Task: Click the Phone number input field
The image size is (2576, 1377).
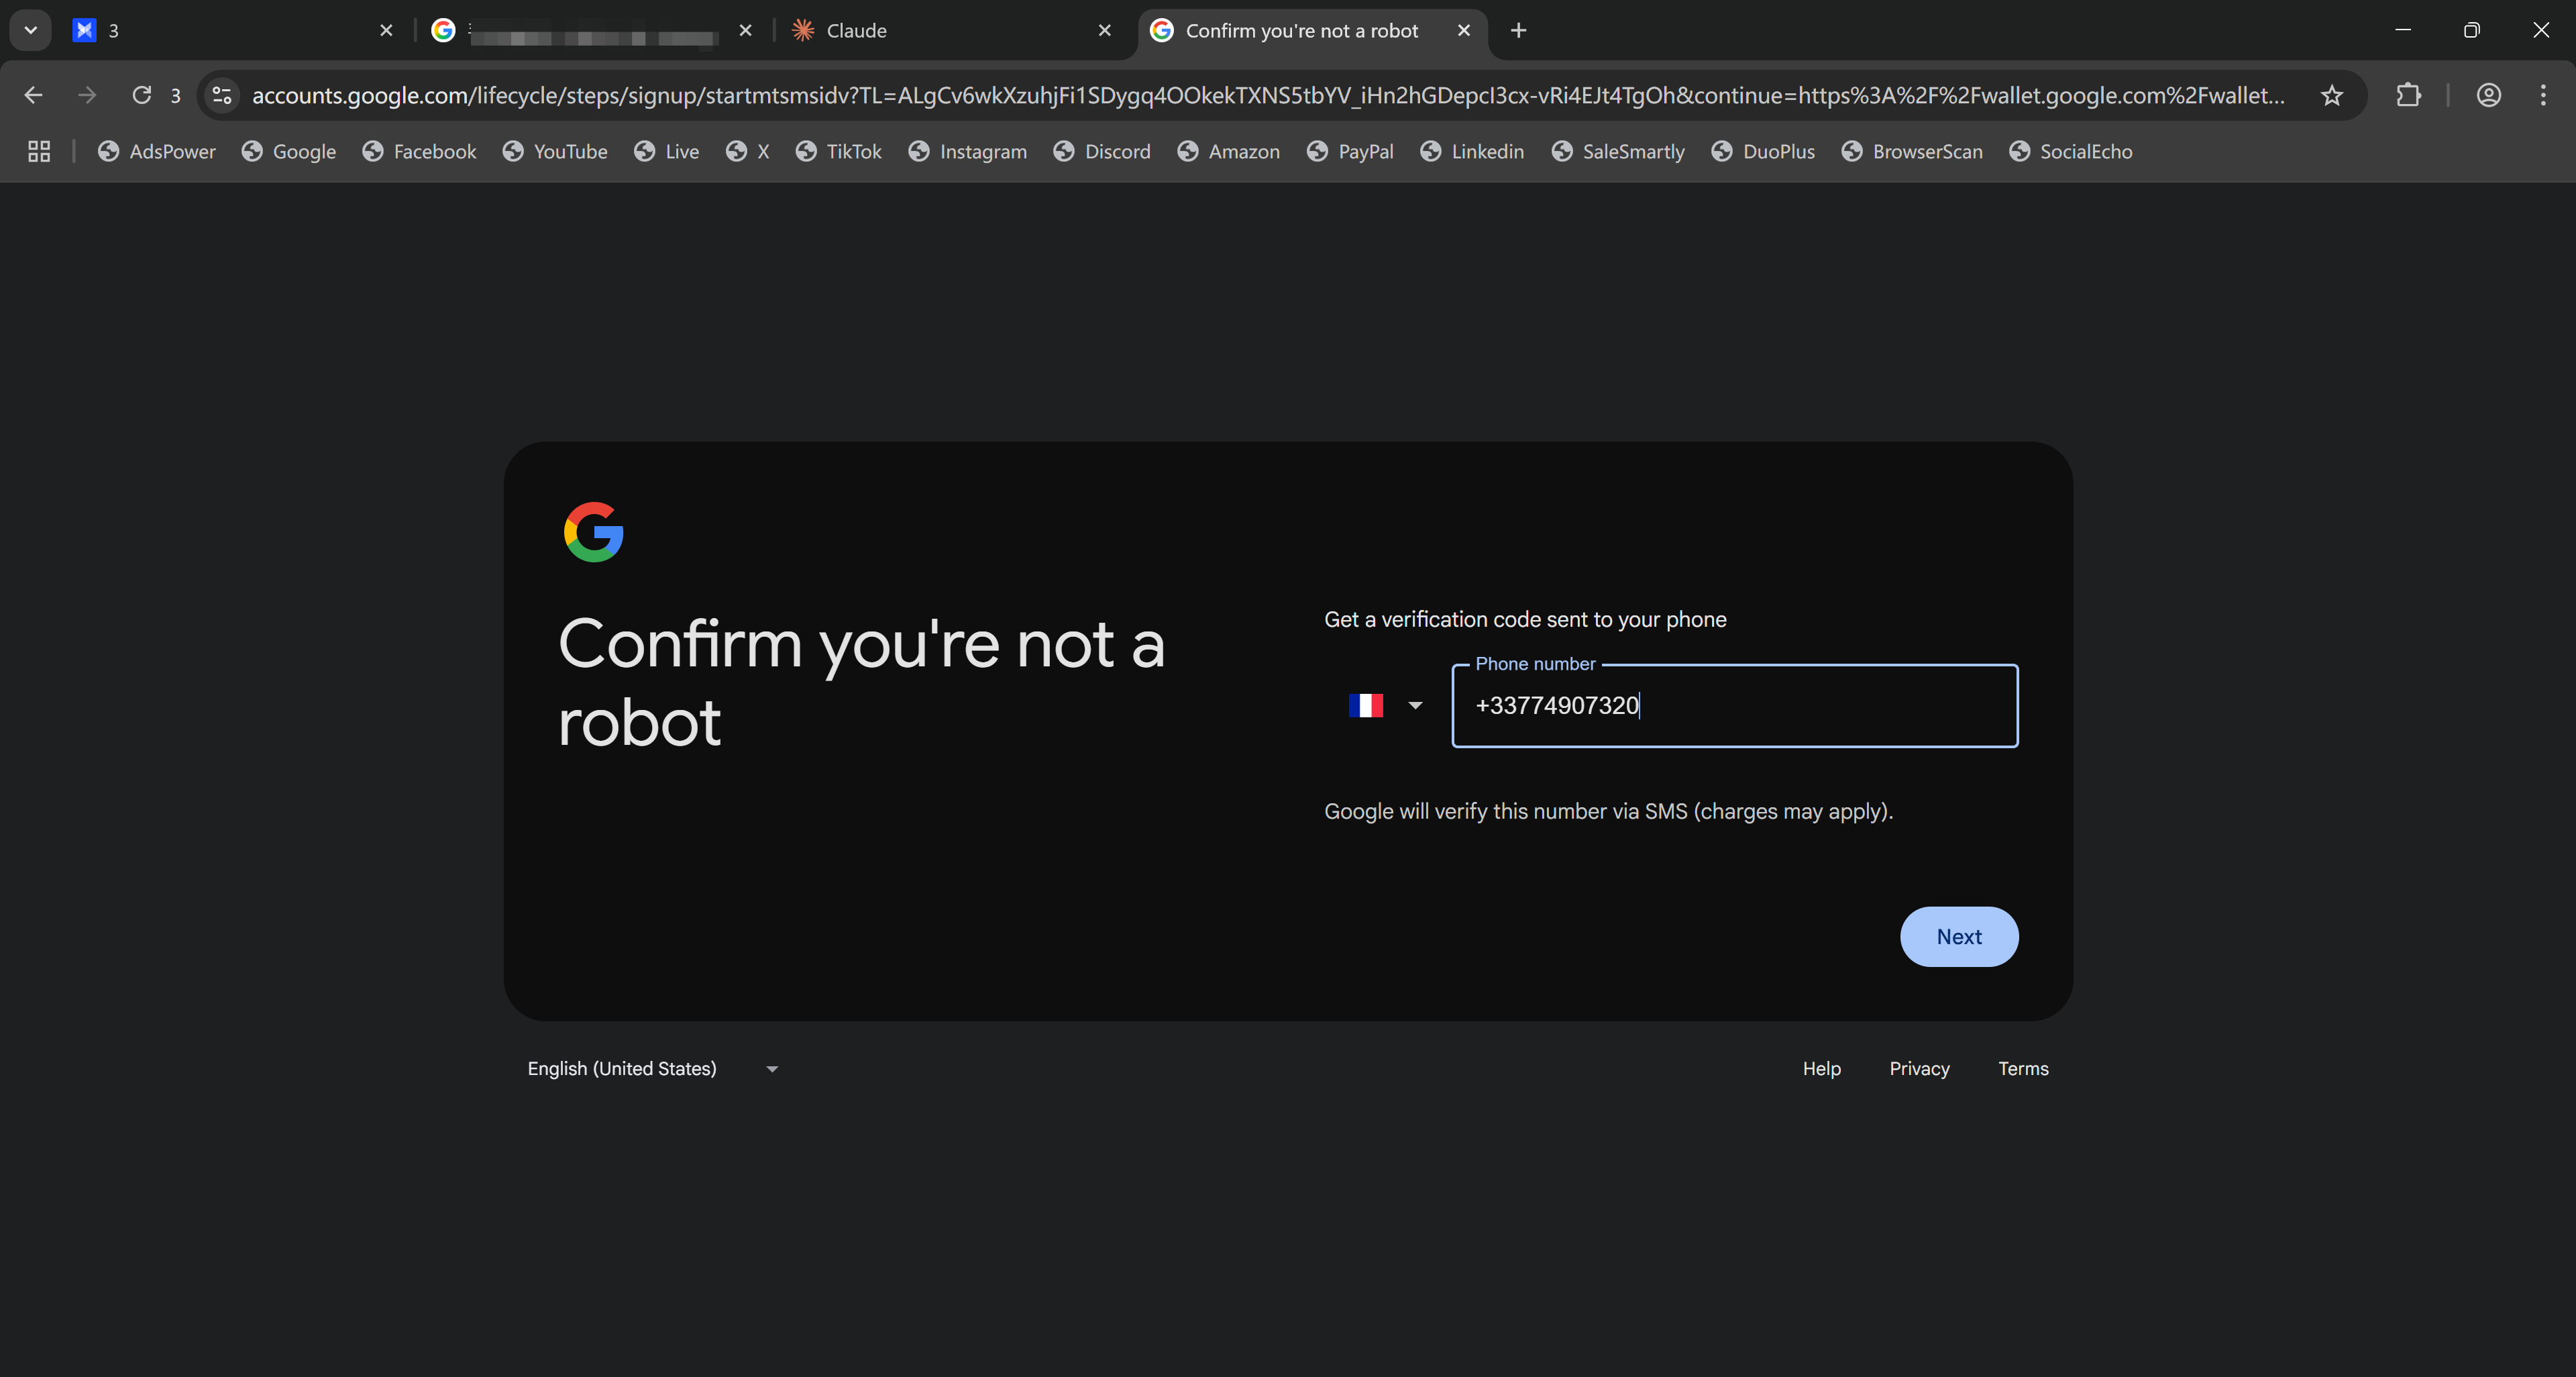Action: click(1735, 705)
